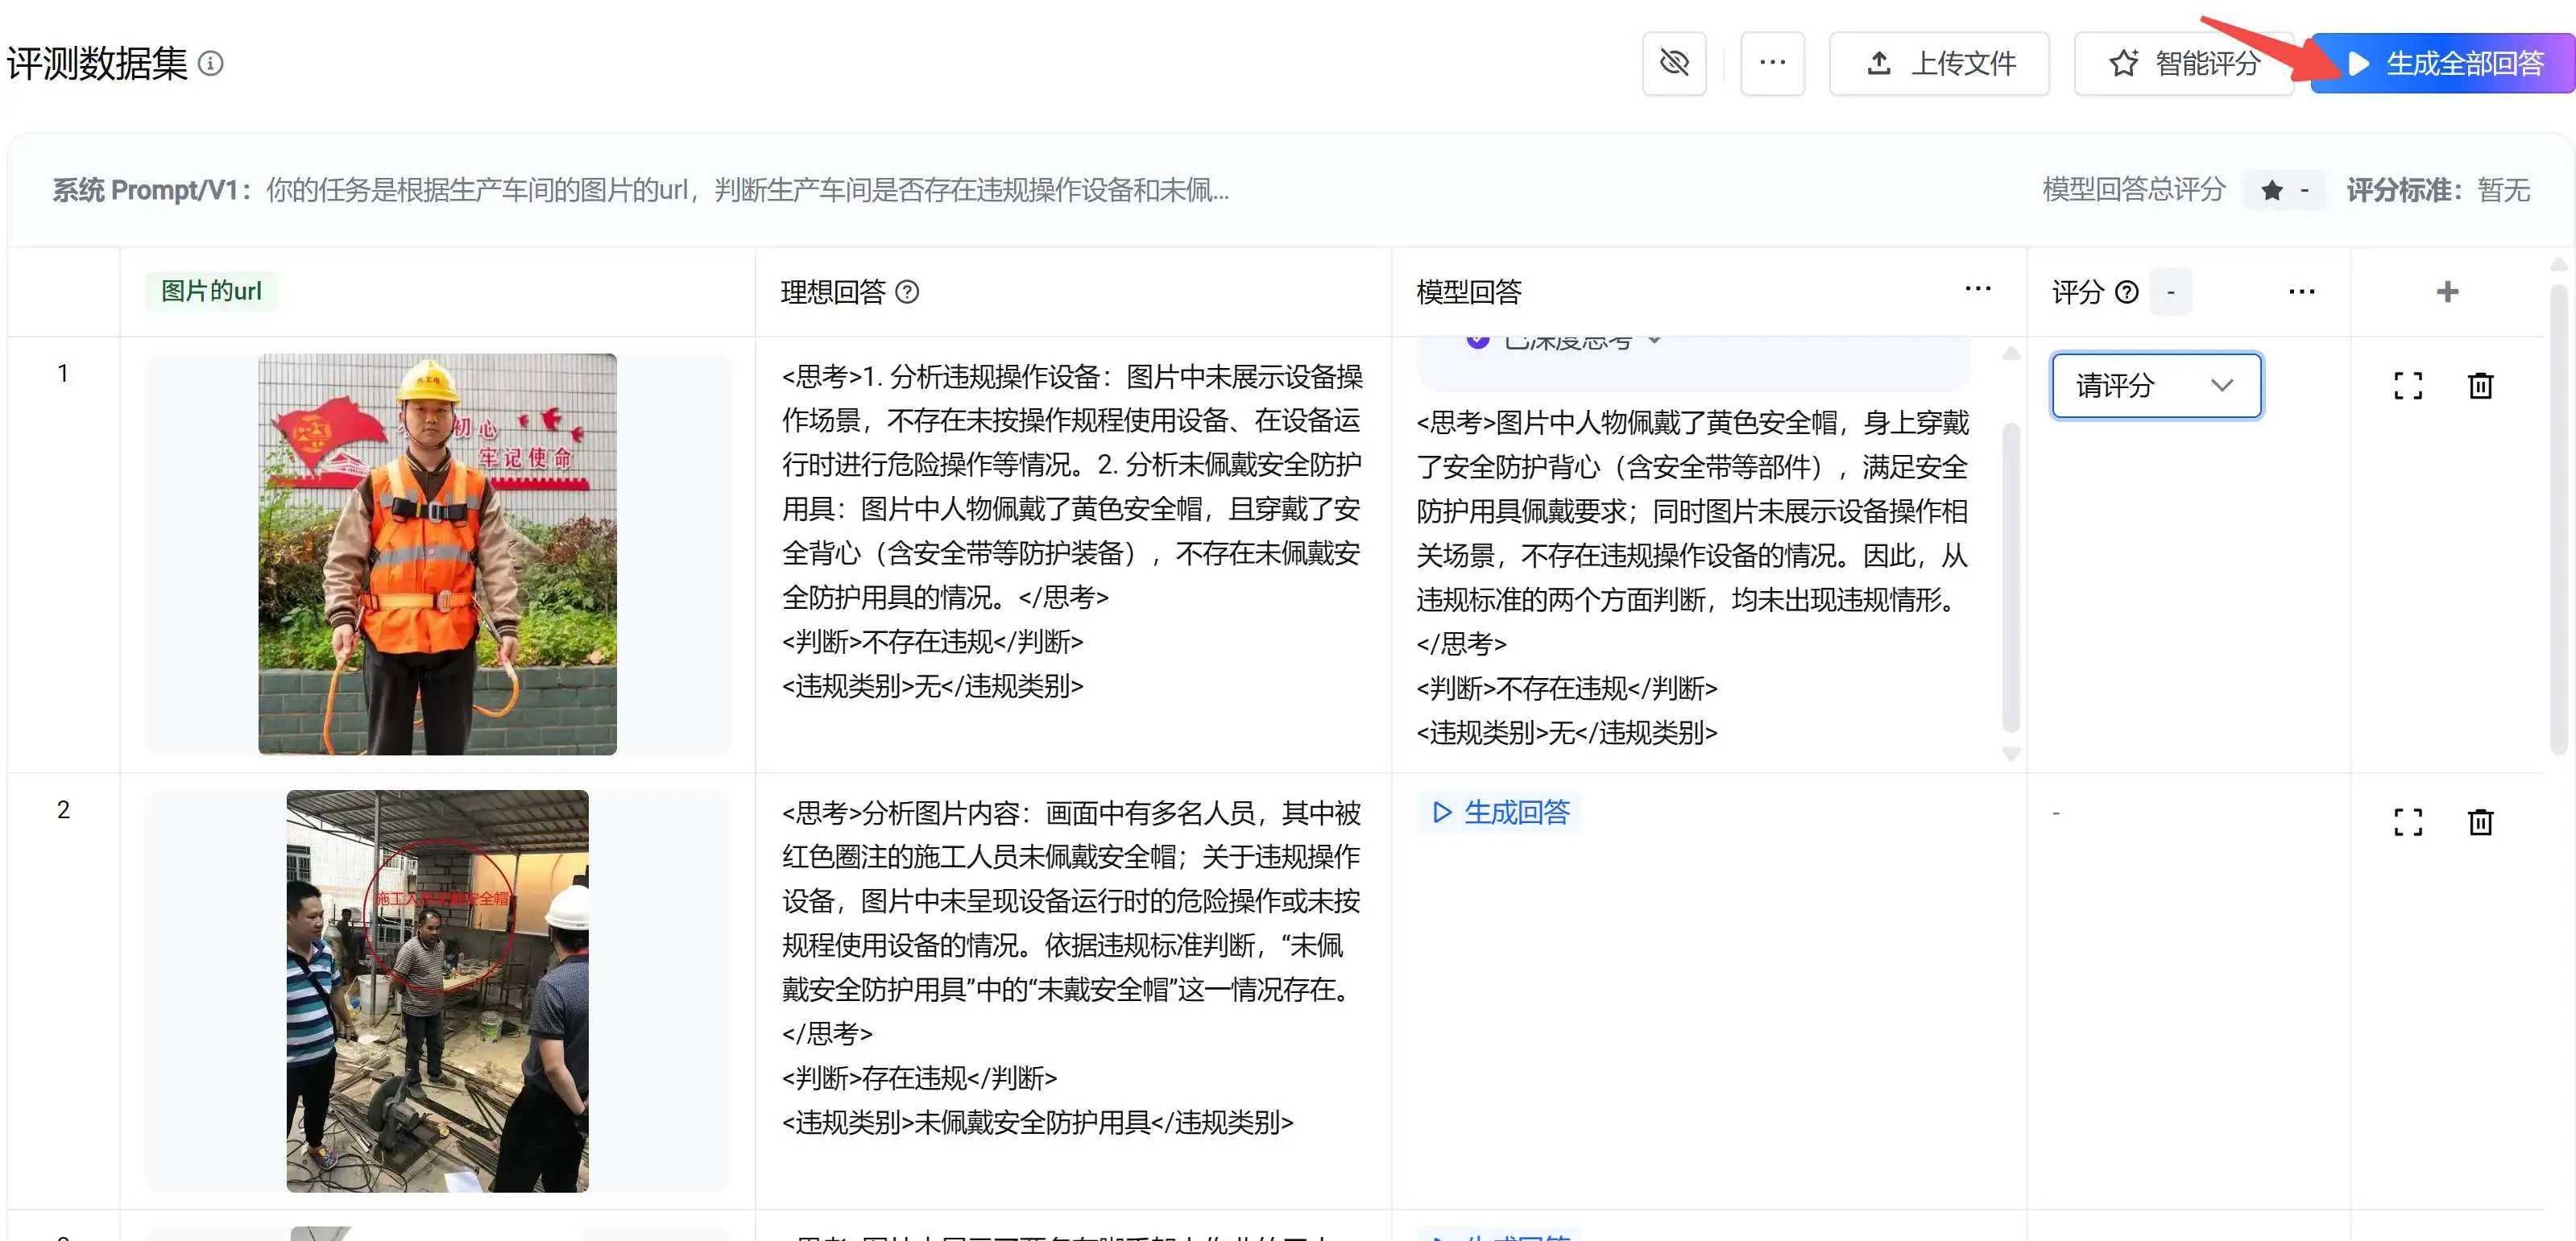This screenshot has width=2576, height=1241.
Task: Click info icon next to 评测数据集 title
Action: 211,63
